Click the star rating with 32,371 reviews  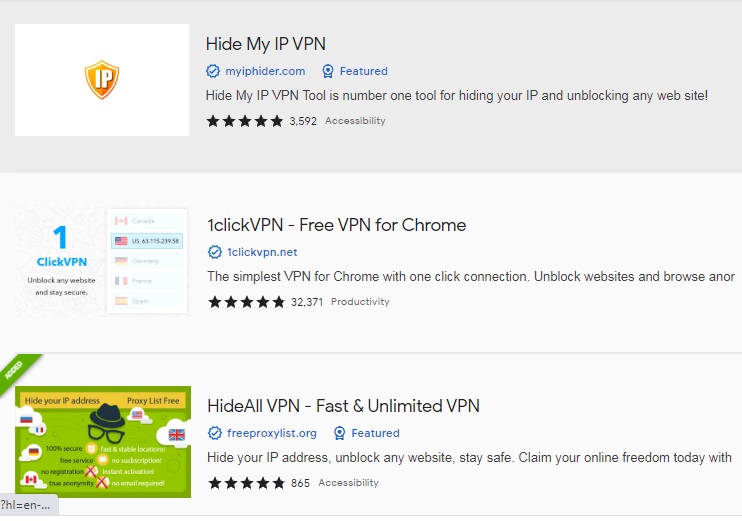click(247, 302)
